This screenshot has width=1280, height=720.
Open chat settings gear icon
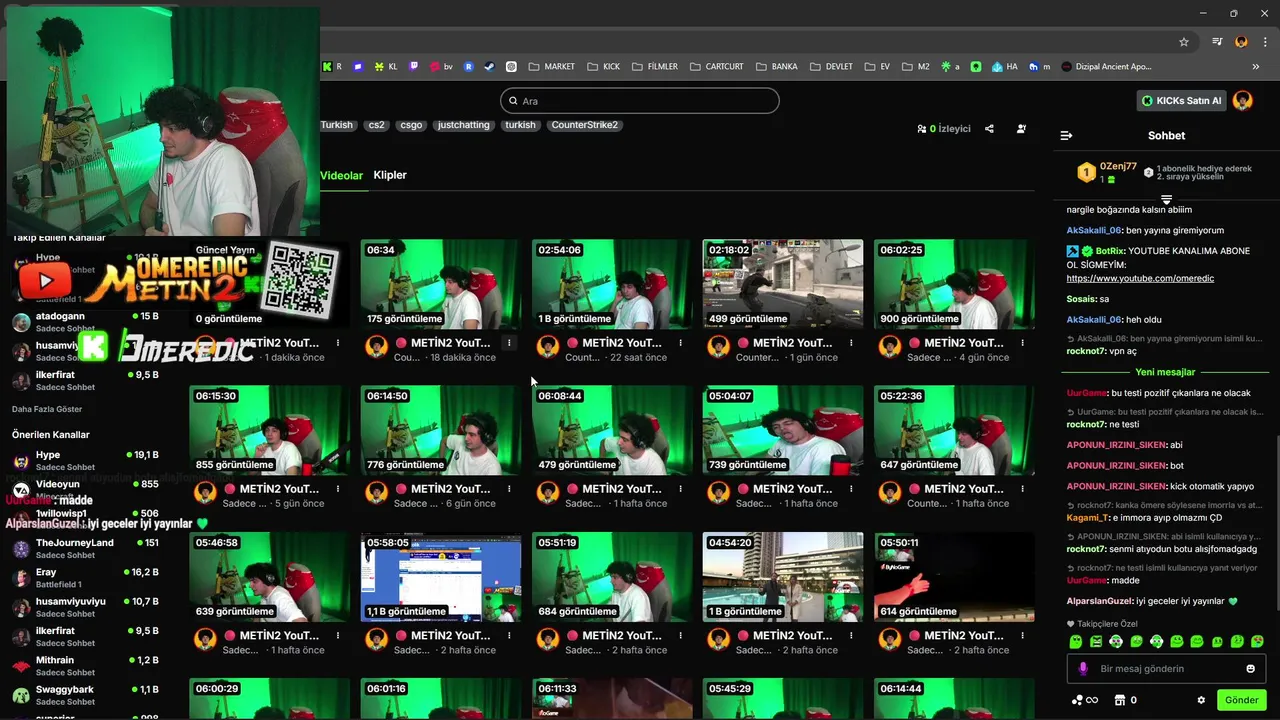click(1201, 700)
